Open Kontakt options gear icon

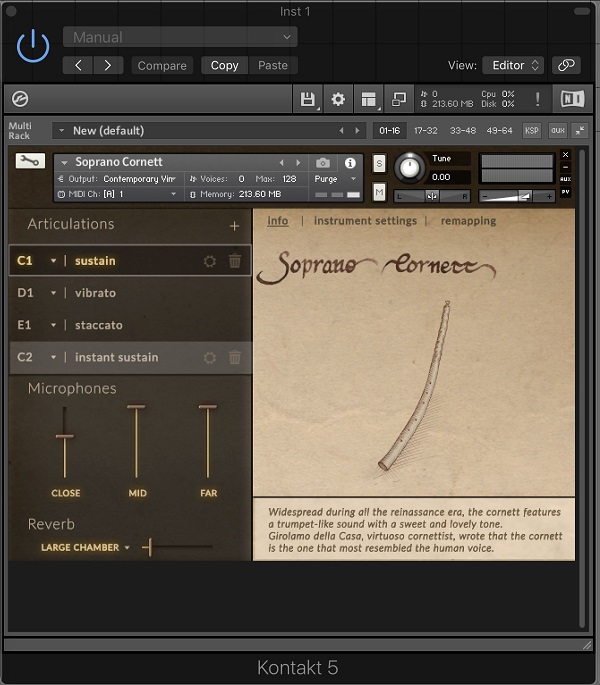[x=338, y=99]
